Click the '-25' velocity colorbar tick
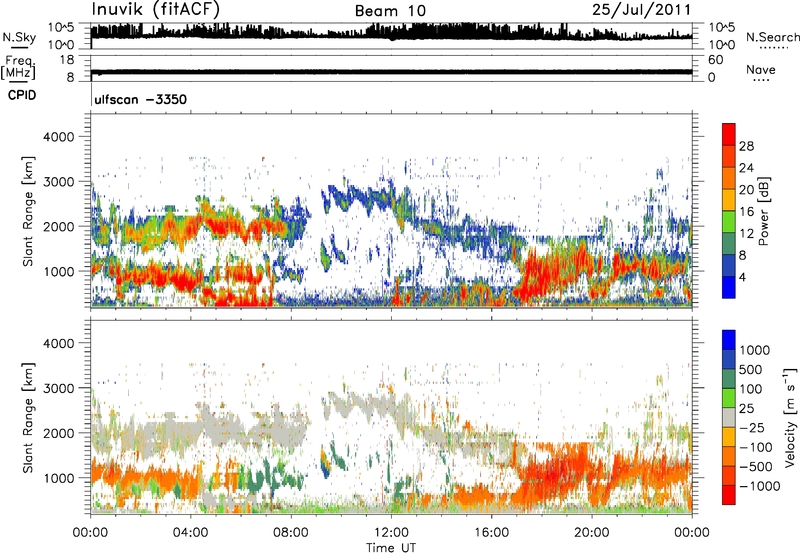 pyautogui.click(x=752, y=427)
